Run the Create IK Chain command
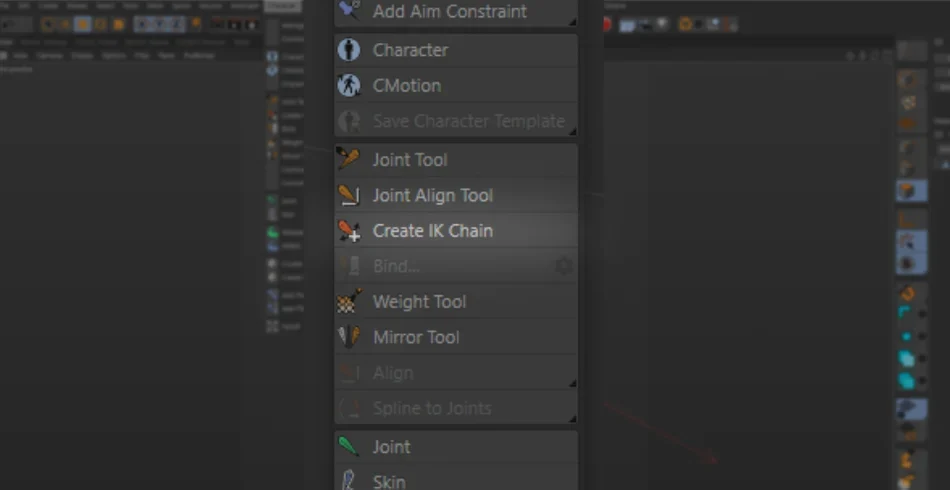The height and width of the screenshot is (490, 950). (456, 231)
